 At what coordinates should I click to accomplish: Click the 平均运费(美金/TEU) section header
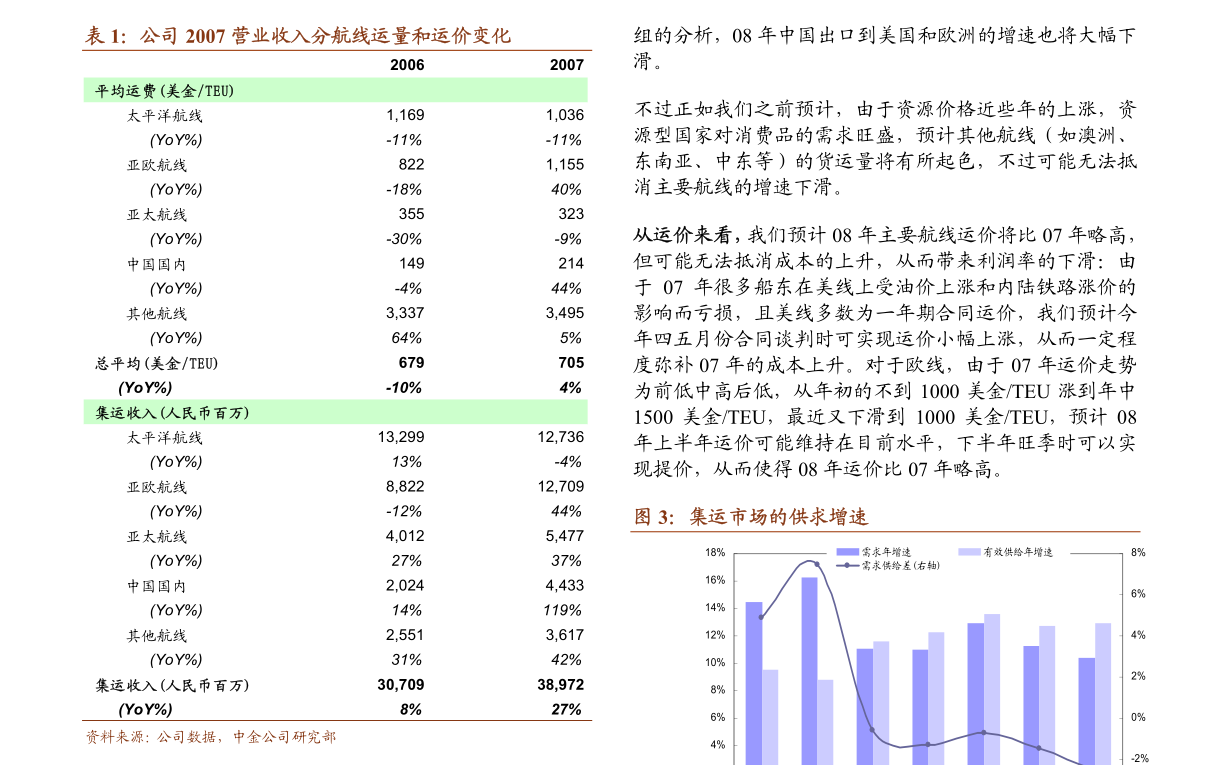[x=165, y=91]
